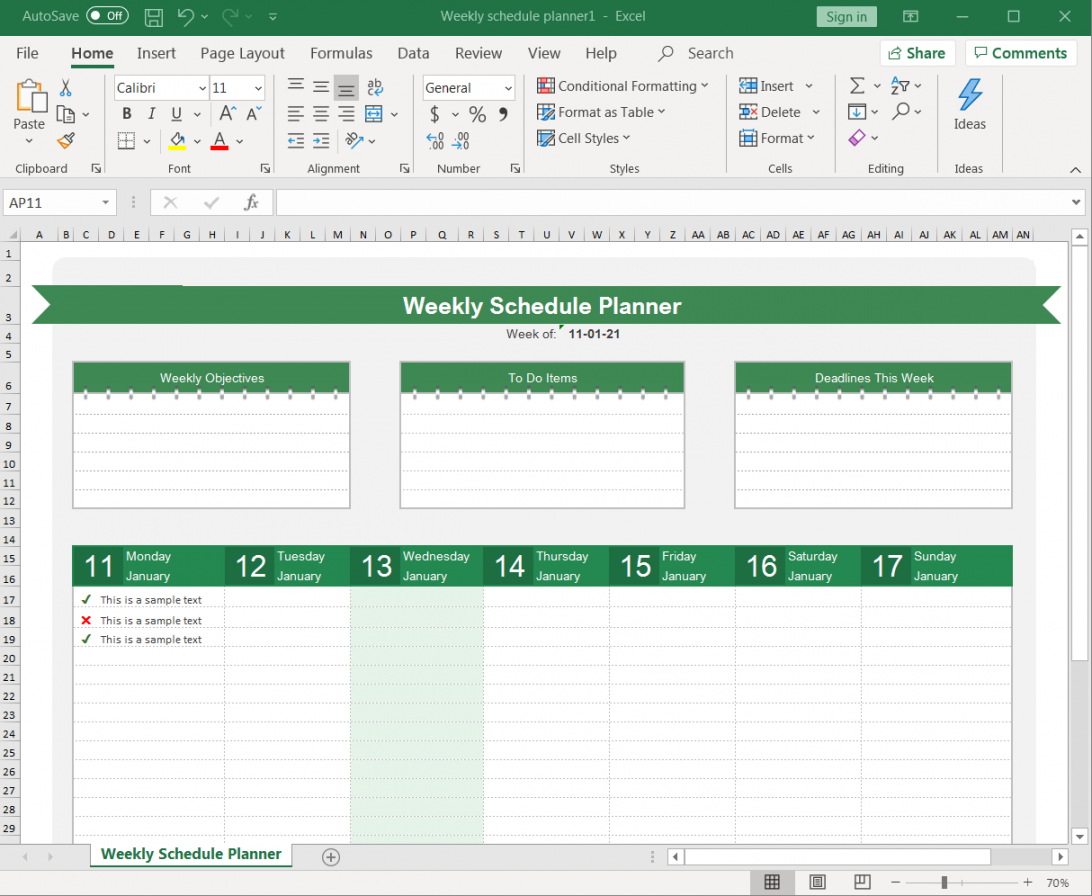The height and width of the screenshot is (896, 1092).
Task: Switch to the Insert tab
Action: [x=156, y=53]
